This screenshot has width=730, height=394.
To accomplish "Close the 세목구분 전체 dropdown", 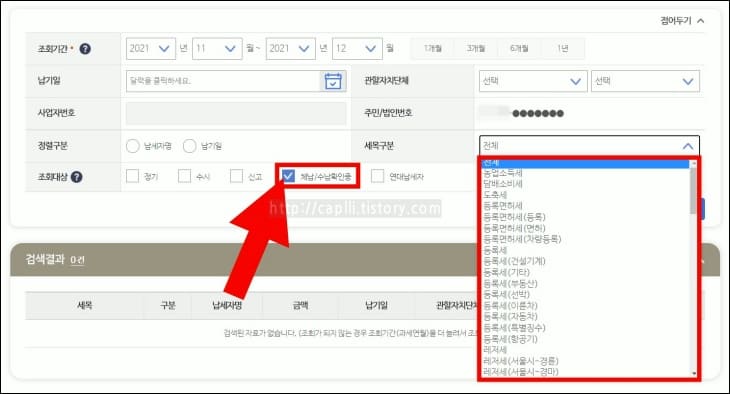I will [x=589, y=146].
